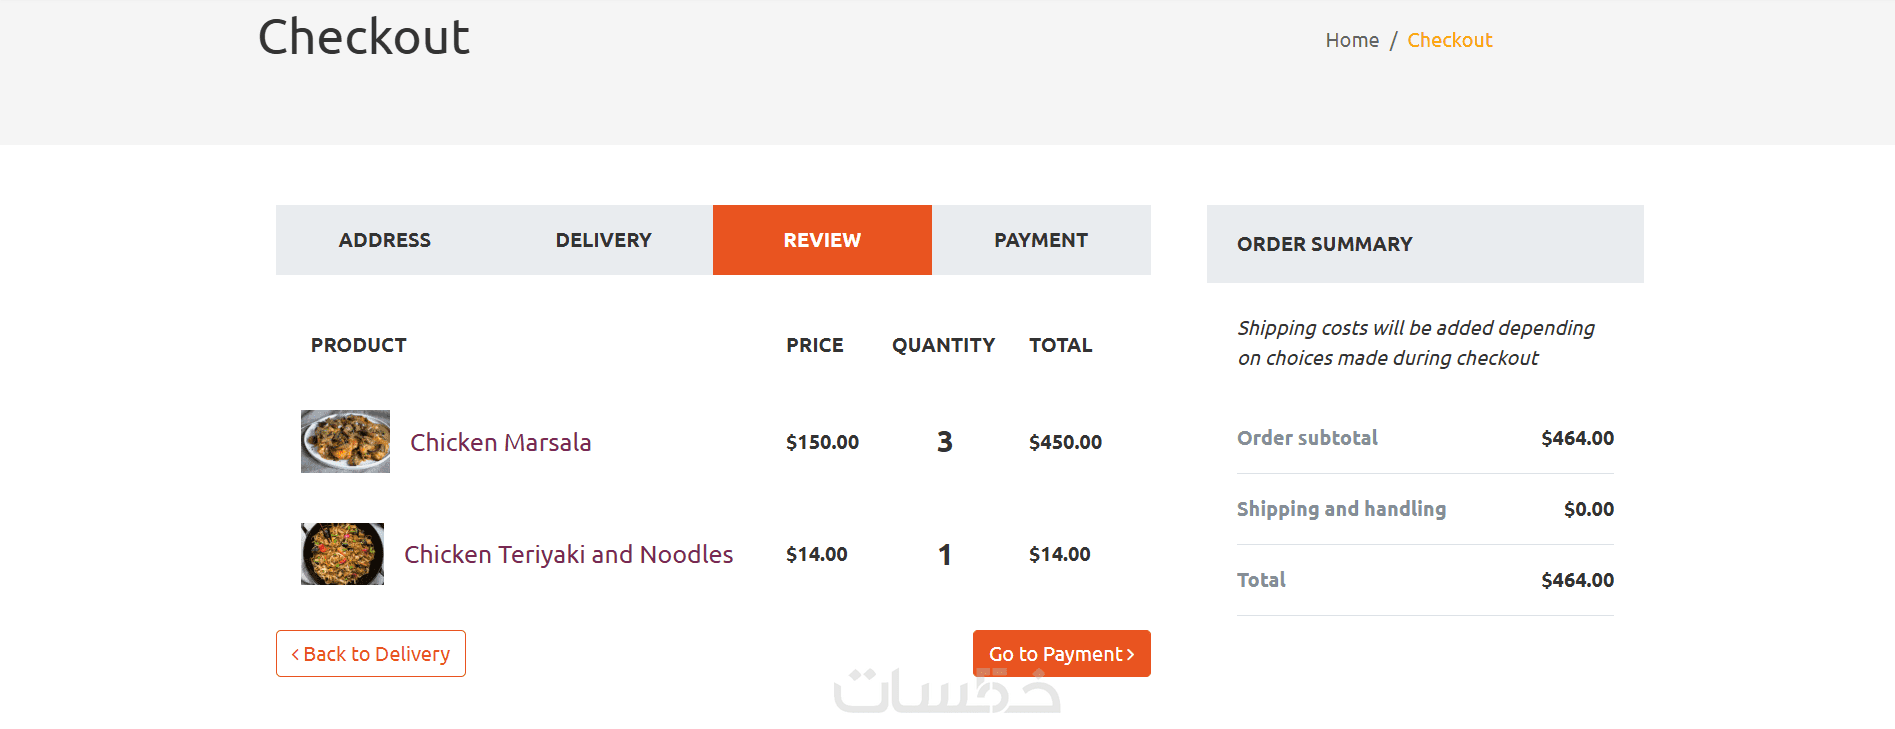The width and height of the screenshot is (1895, 729).
Task: Click the Shipping and handling label
Action: coord(1341,509)
